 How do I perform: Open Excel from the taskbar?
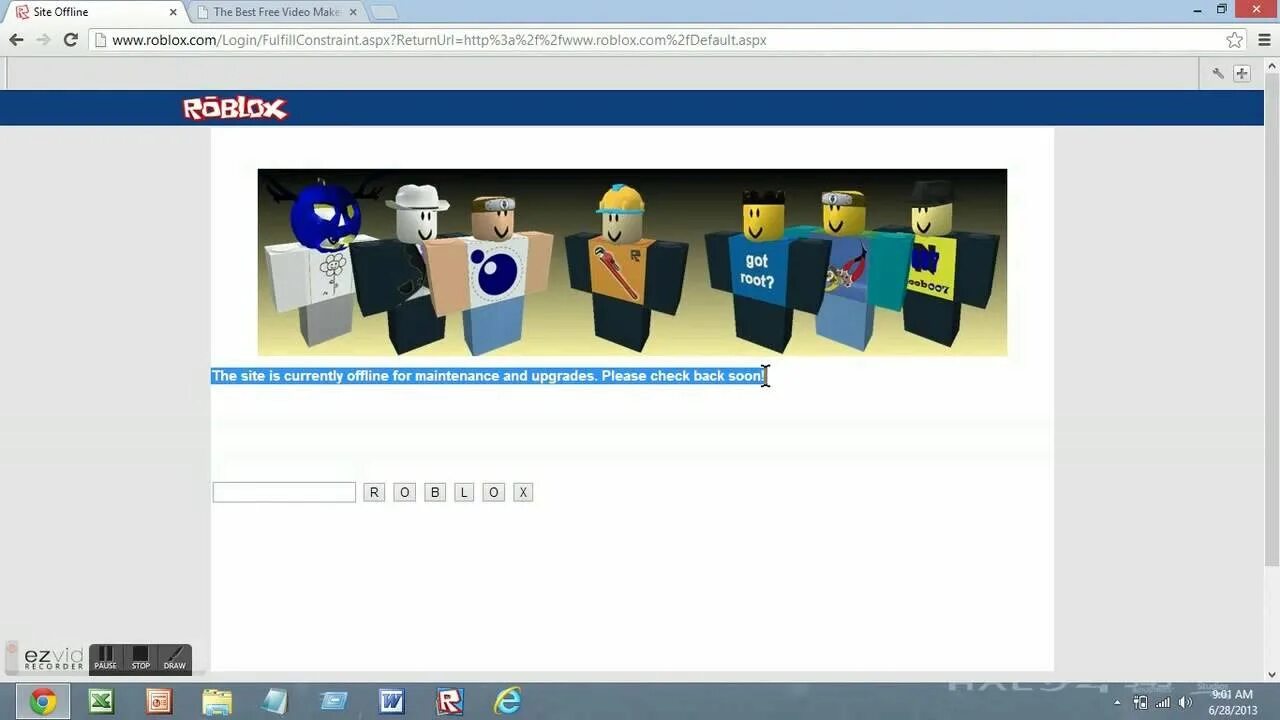click(101, 702)
